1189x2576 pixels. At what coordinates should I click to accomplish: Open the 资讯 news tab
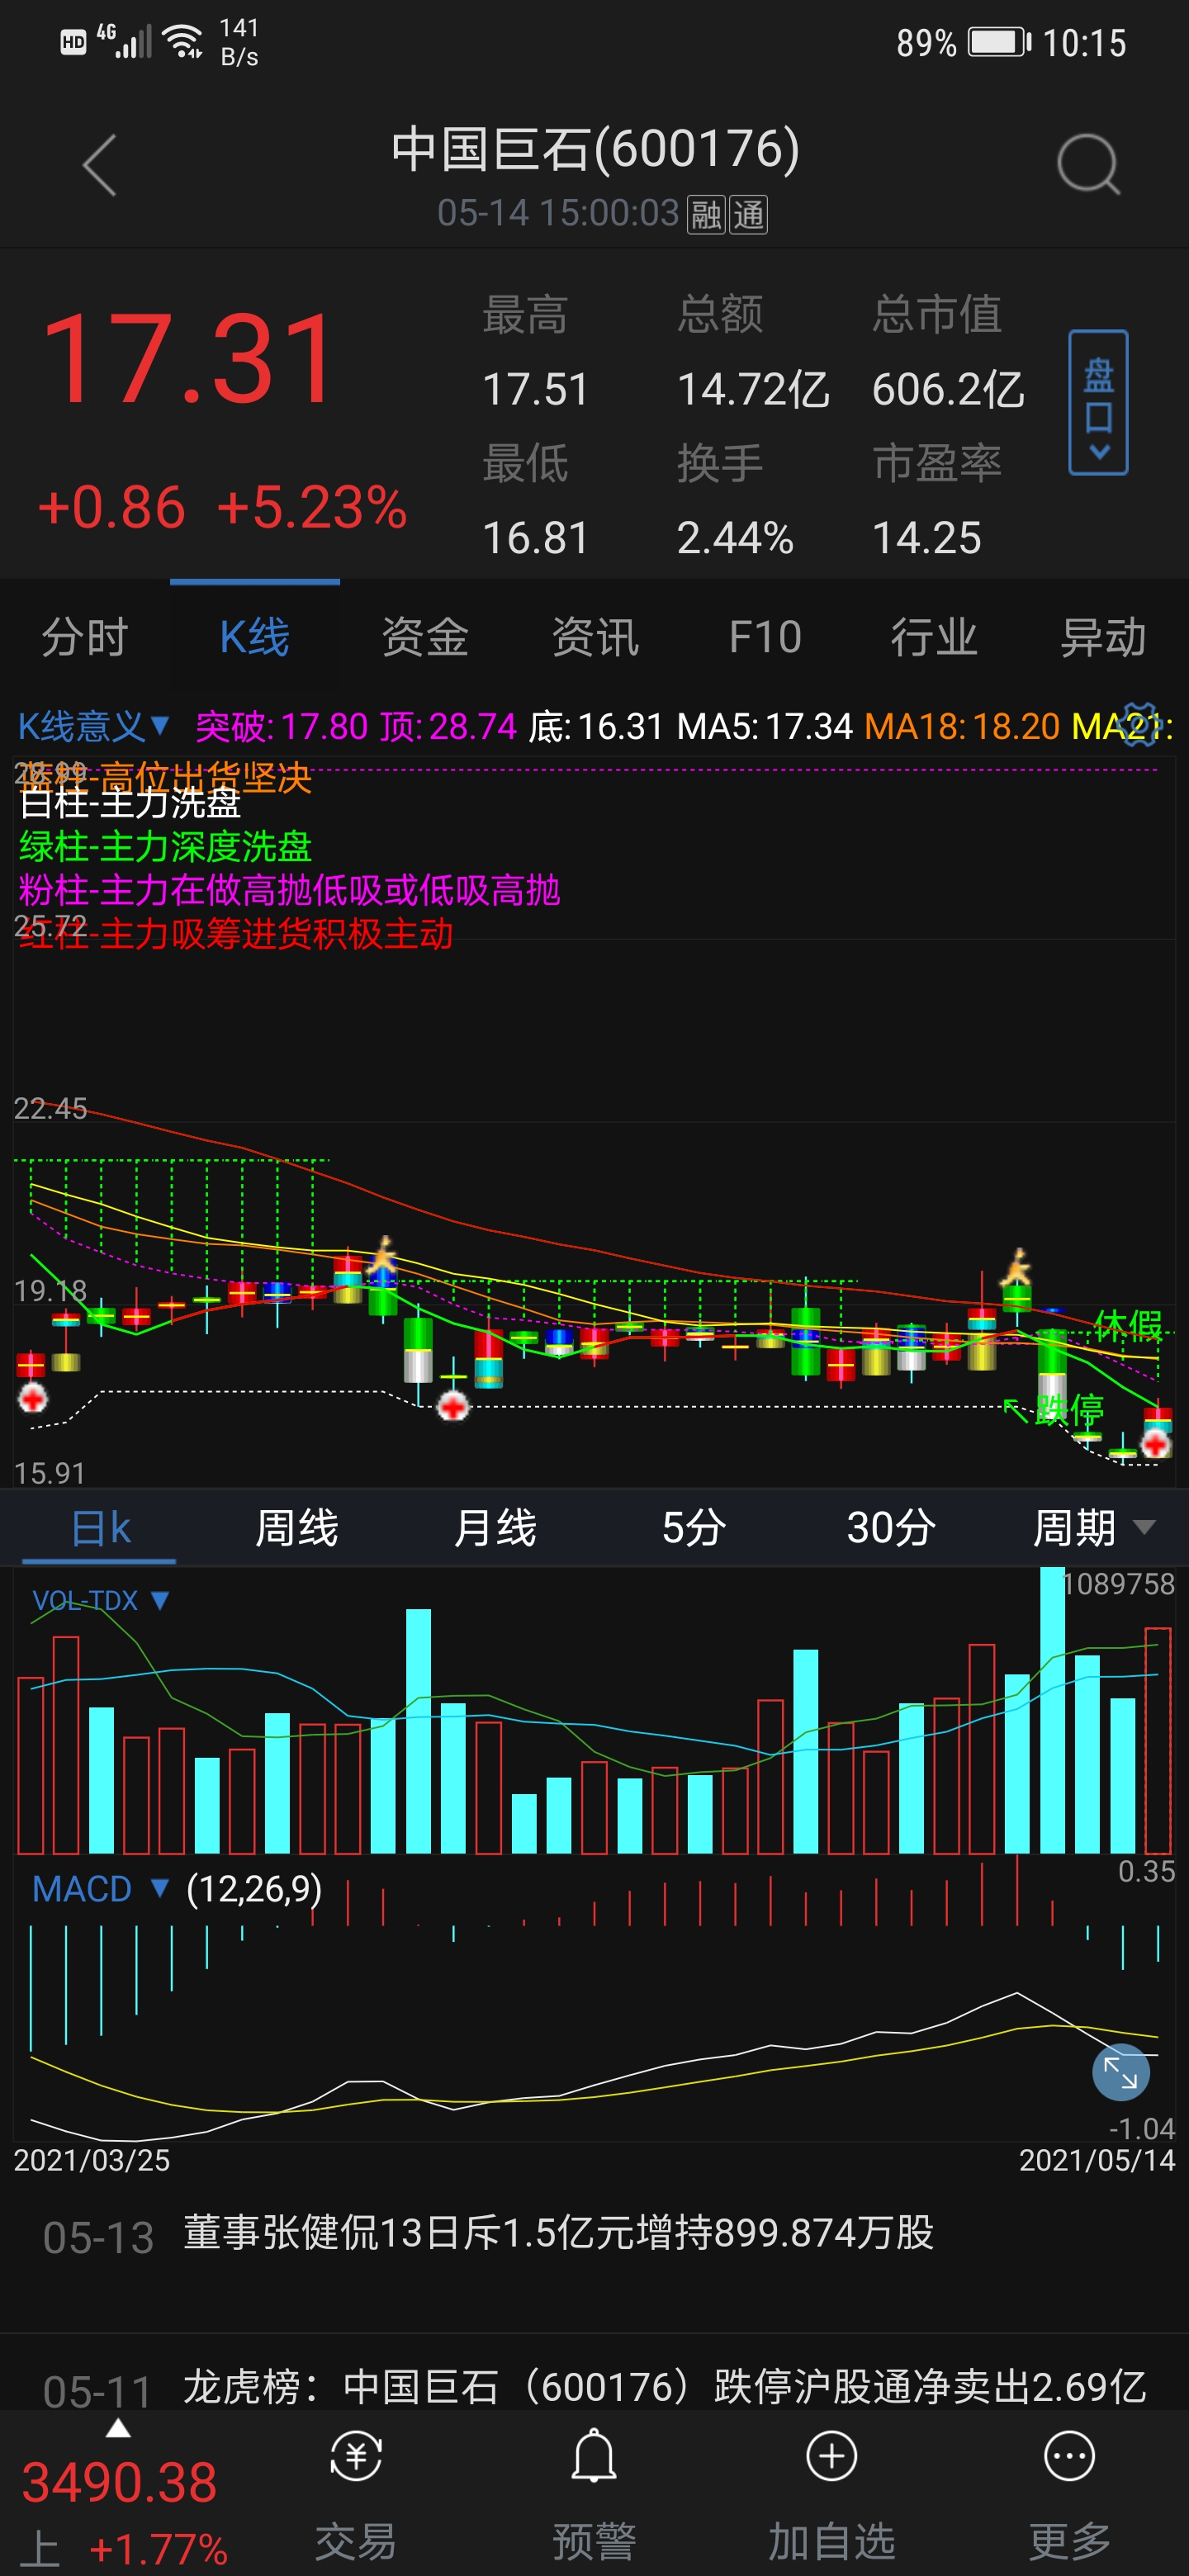tap(595, 637)
